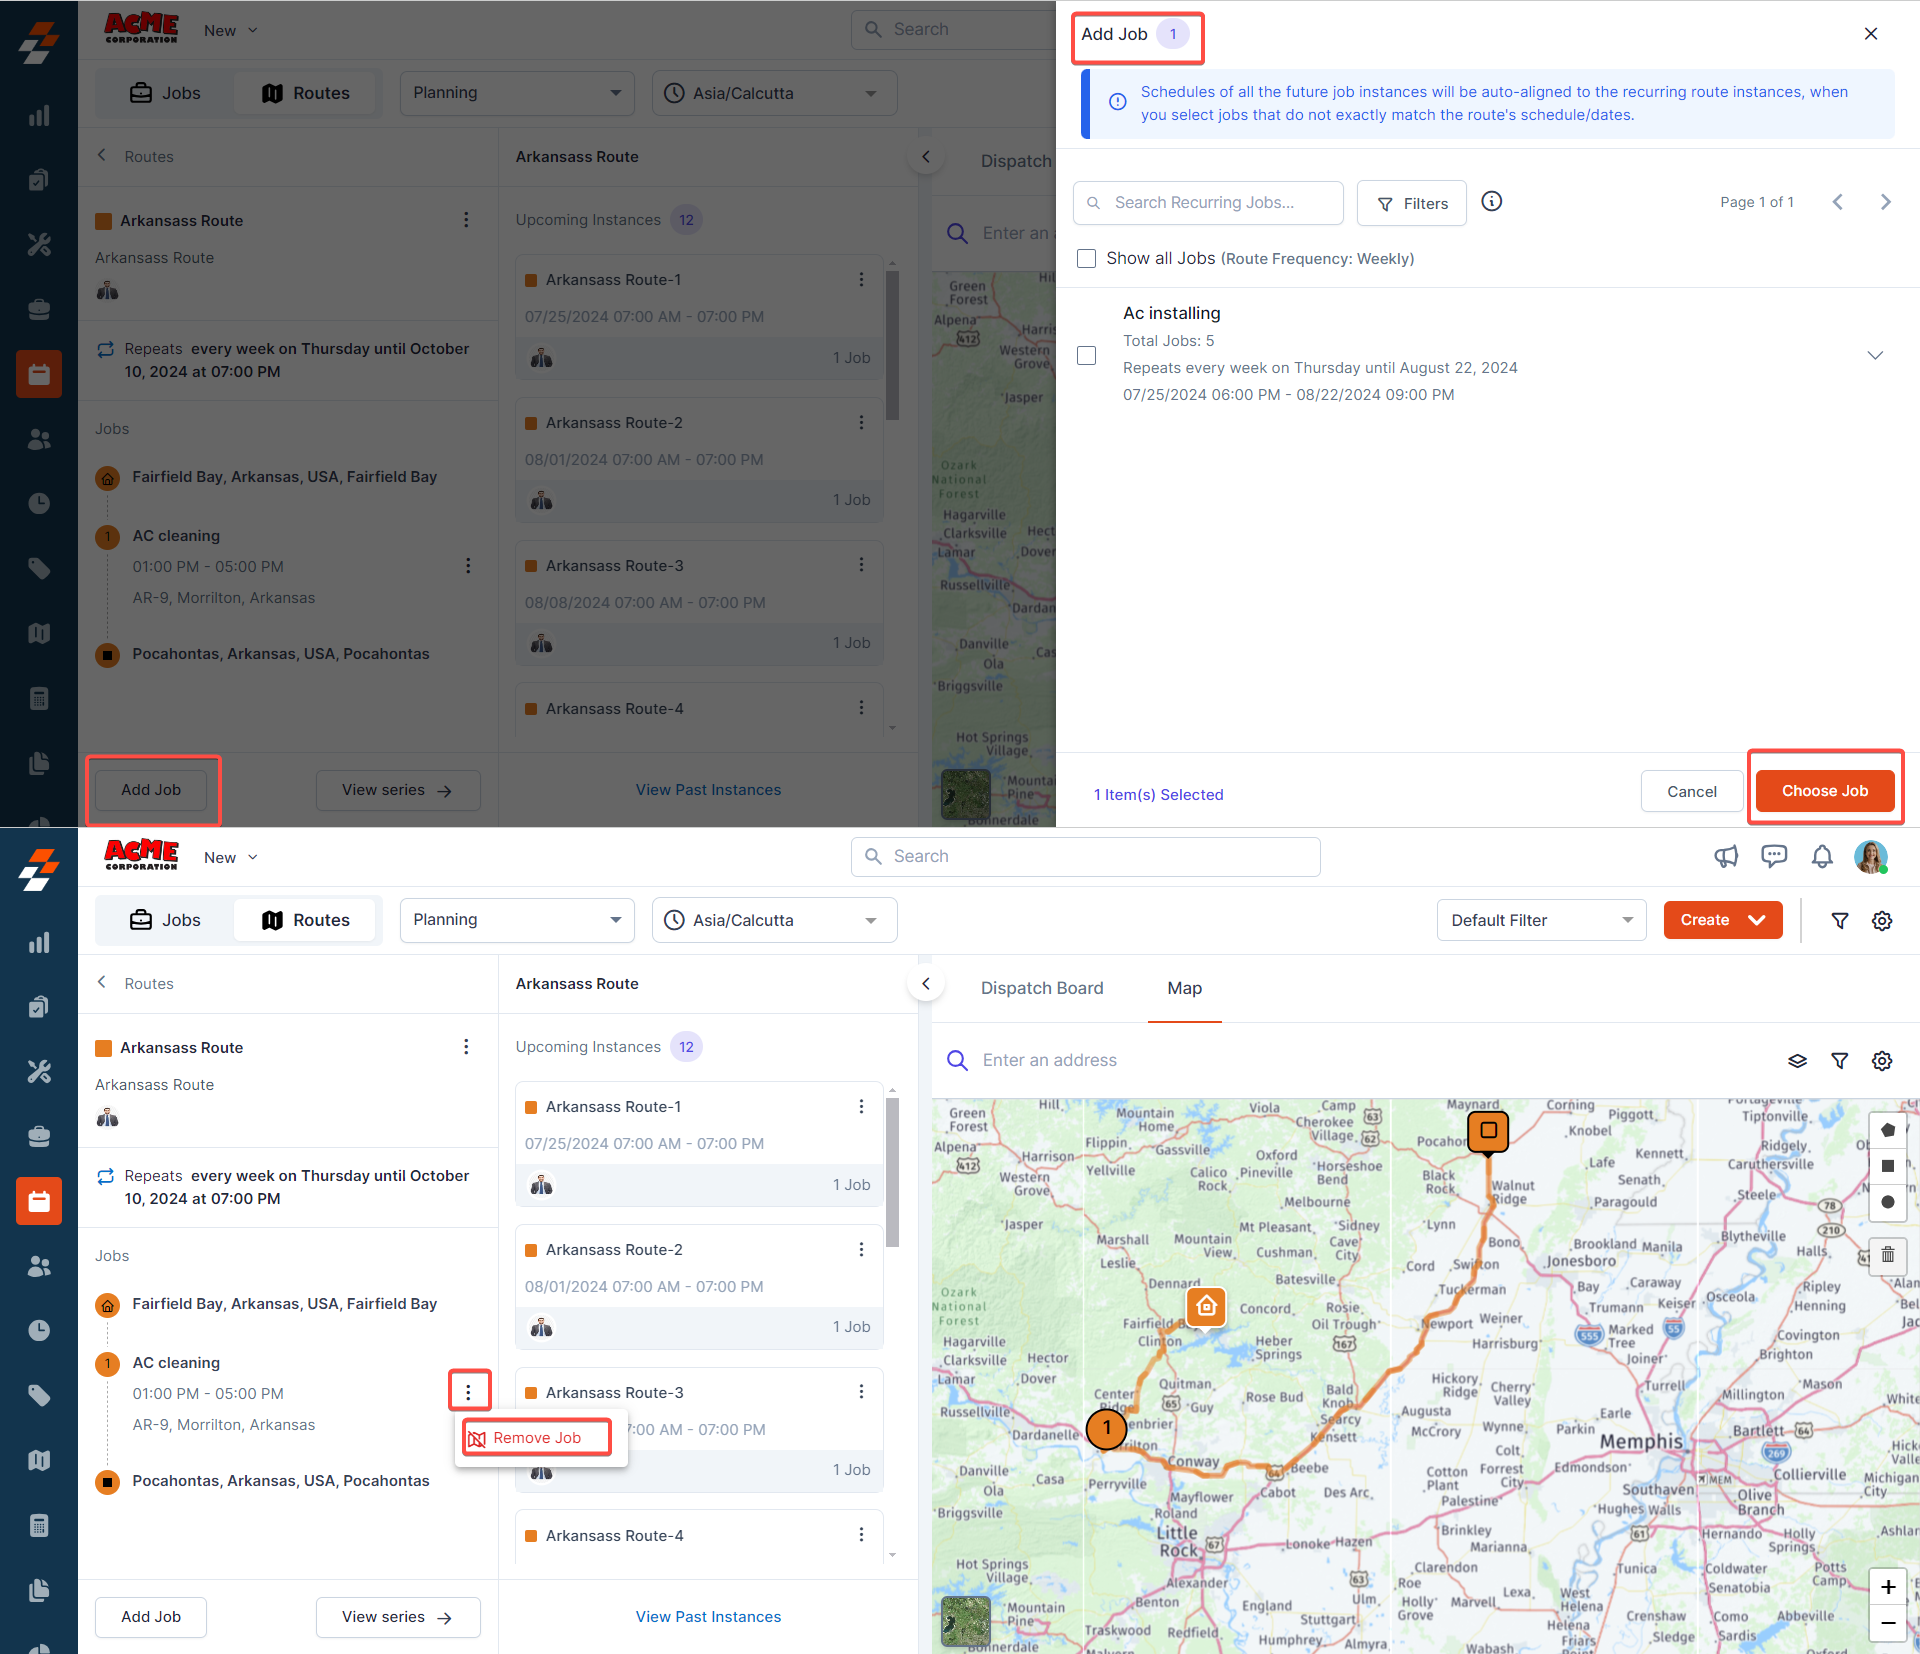This screenshot has height=1654, width=1920.
Task: Select the polygon draw tool on map
Action: click(1887, 1130)
